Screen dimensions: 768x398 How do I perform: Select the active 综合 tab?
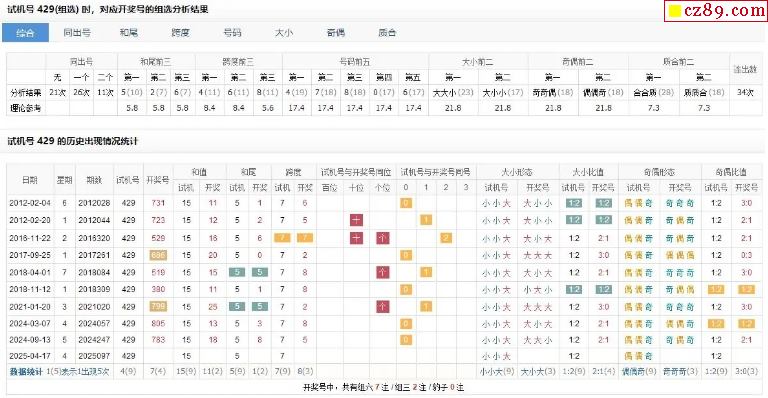coord(25,32)
